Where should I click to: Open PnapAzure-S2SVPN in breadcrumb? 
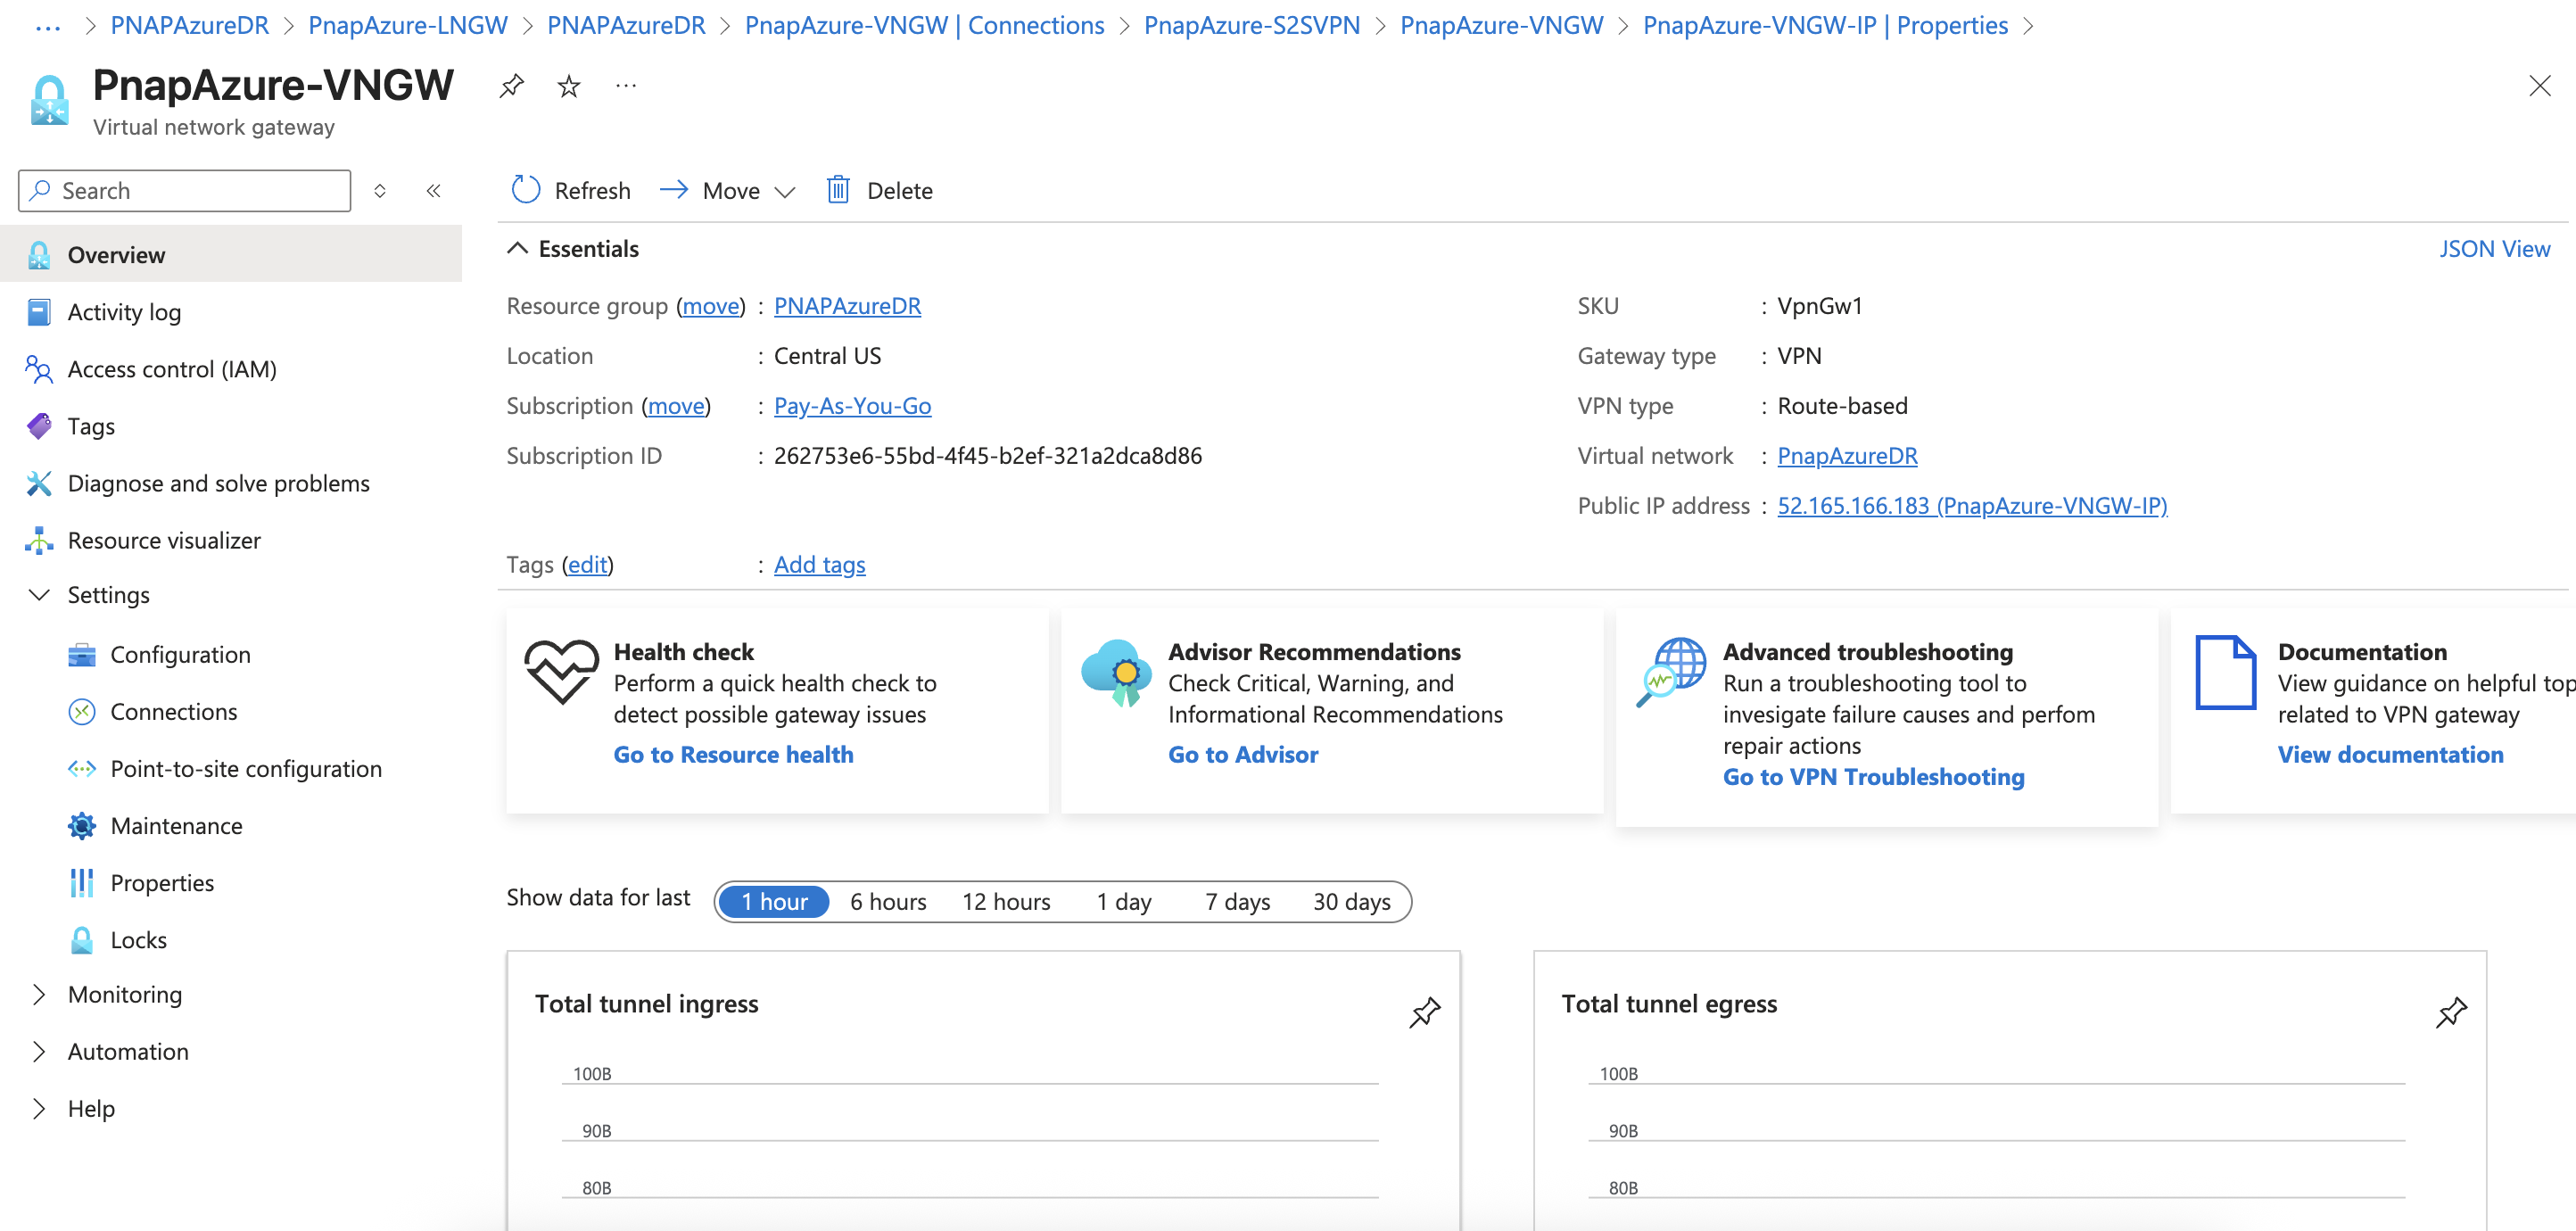pyautogui.click(x=1251, y=26)
